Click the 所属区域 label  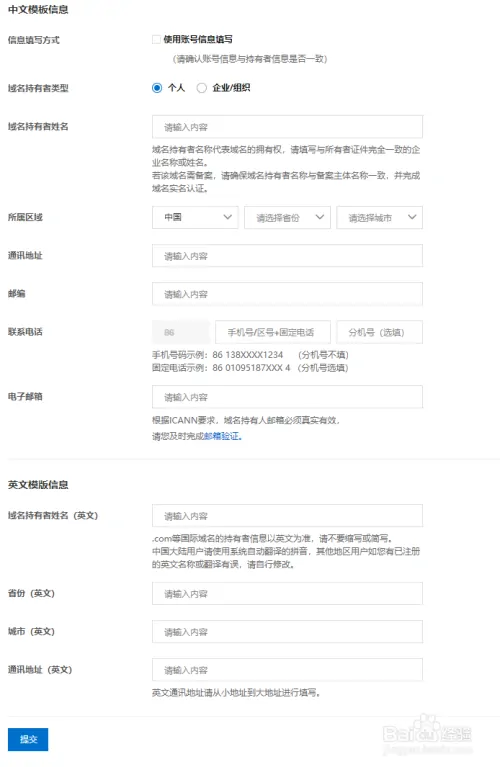pyautogui.click(x=25, y=217)
